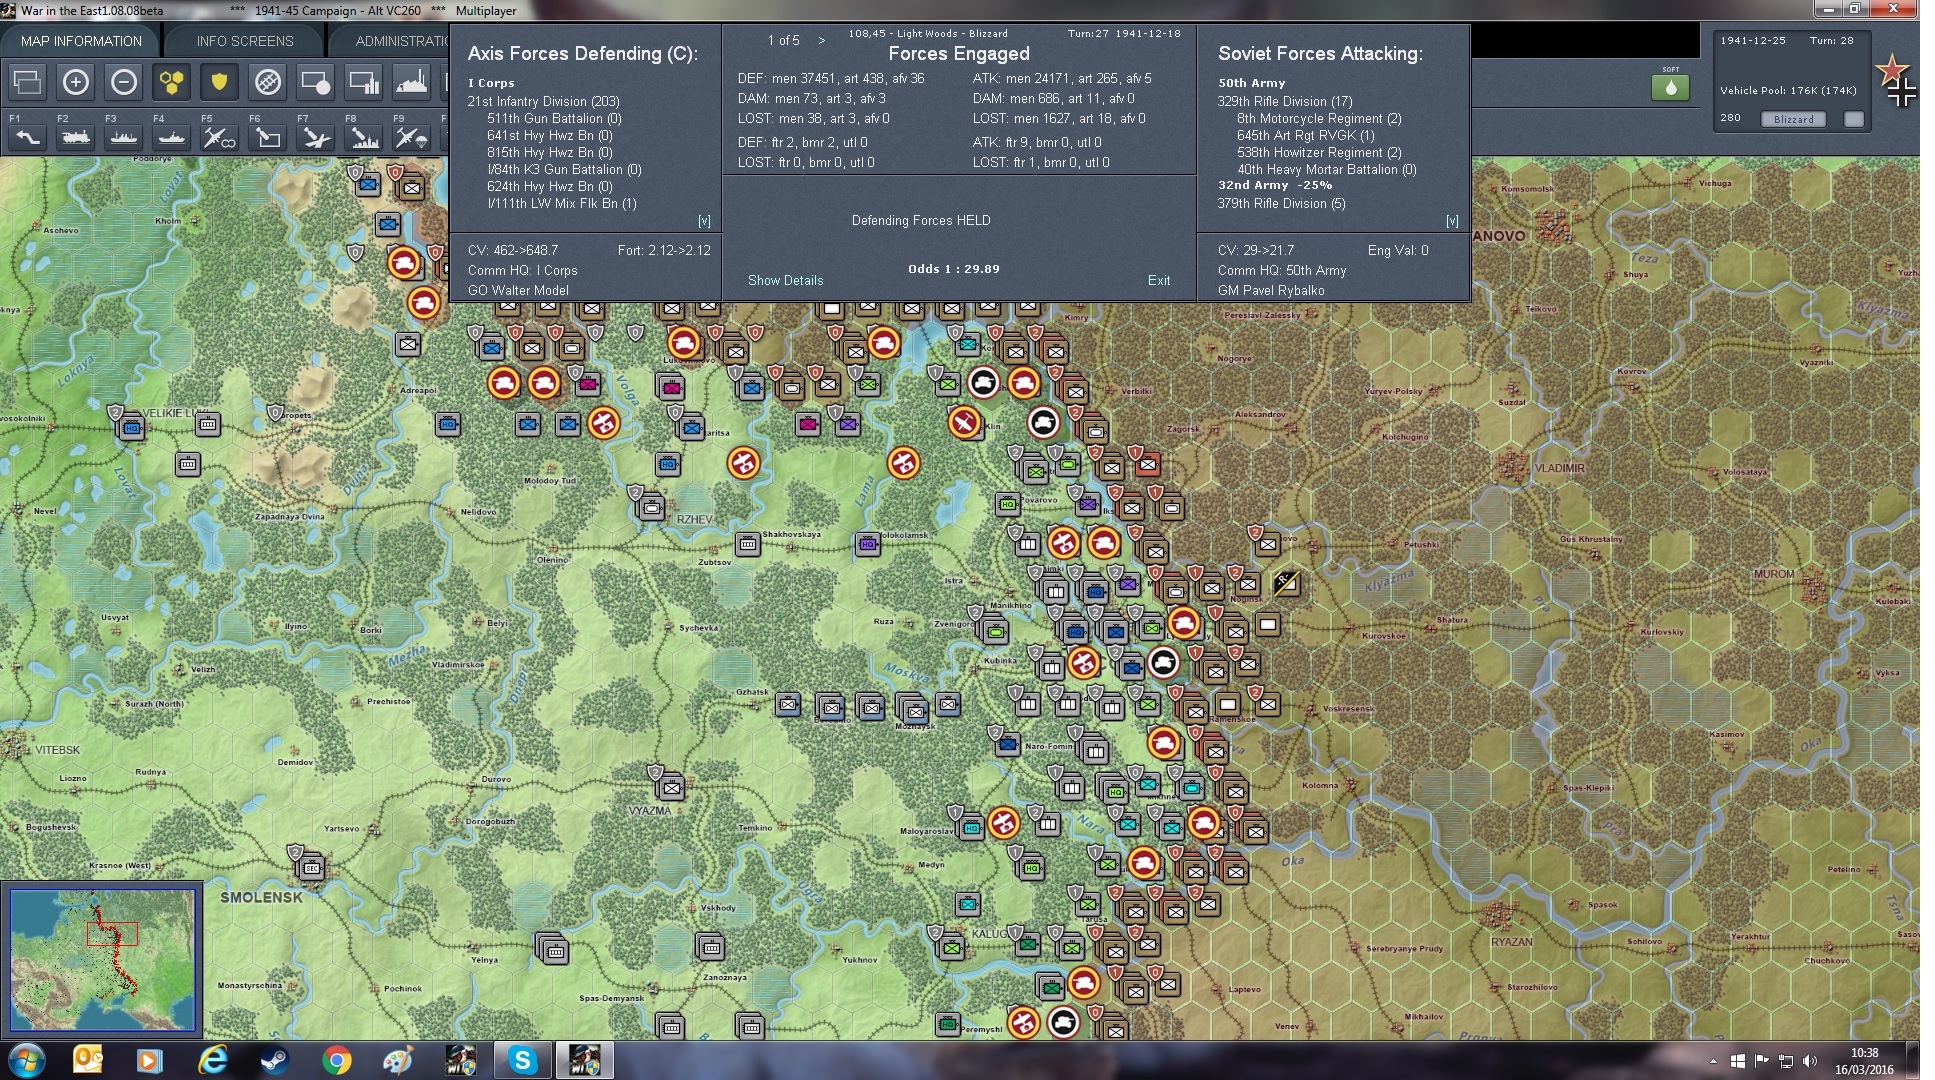Show factory locations icon

point(411,82)
